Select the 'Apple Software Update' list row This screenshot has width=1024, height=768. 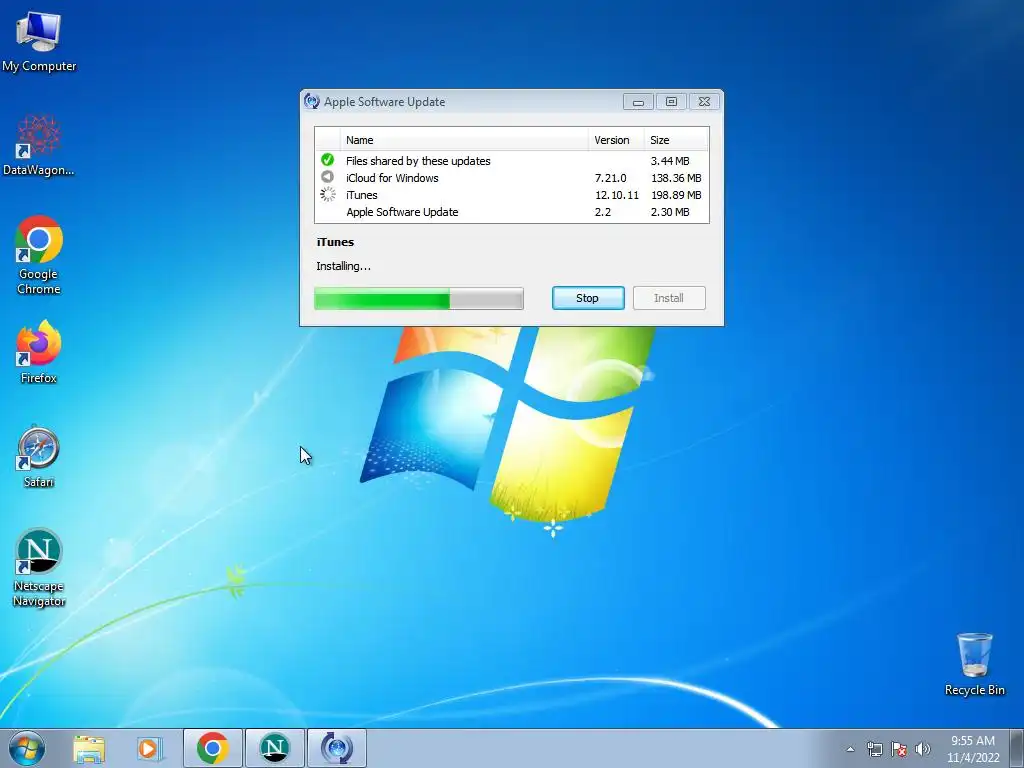(512, 212)
